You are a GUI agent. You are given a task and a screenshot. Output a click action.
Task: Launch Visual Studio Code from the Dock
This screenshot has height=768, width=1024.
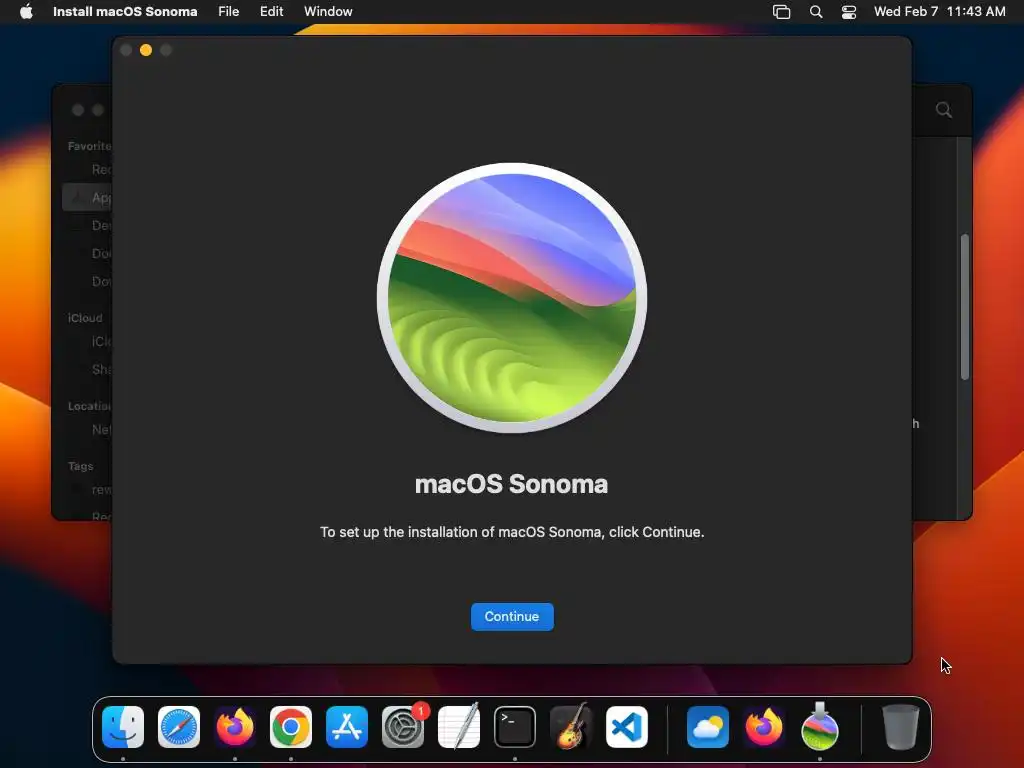coord(627,727)
